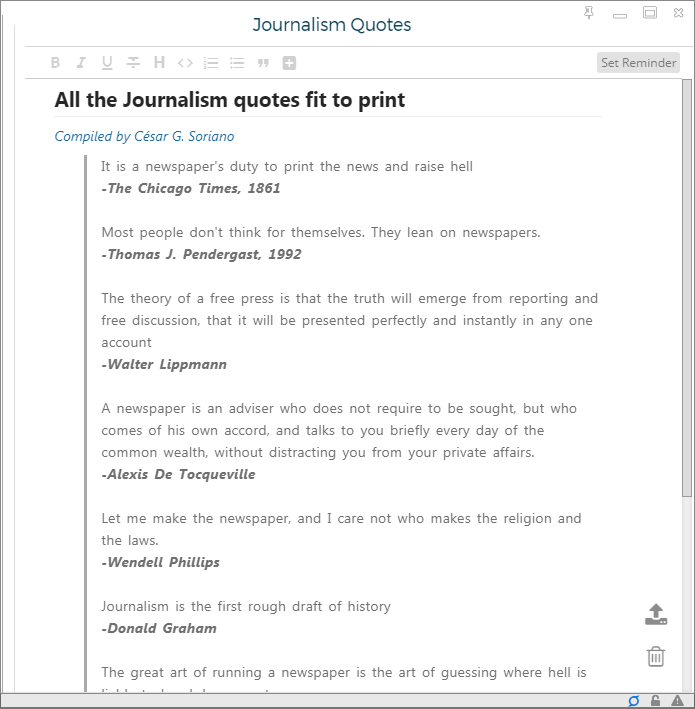Toggle italic formatting
This screenshot has width=695, height=709.
81,62
